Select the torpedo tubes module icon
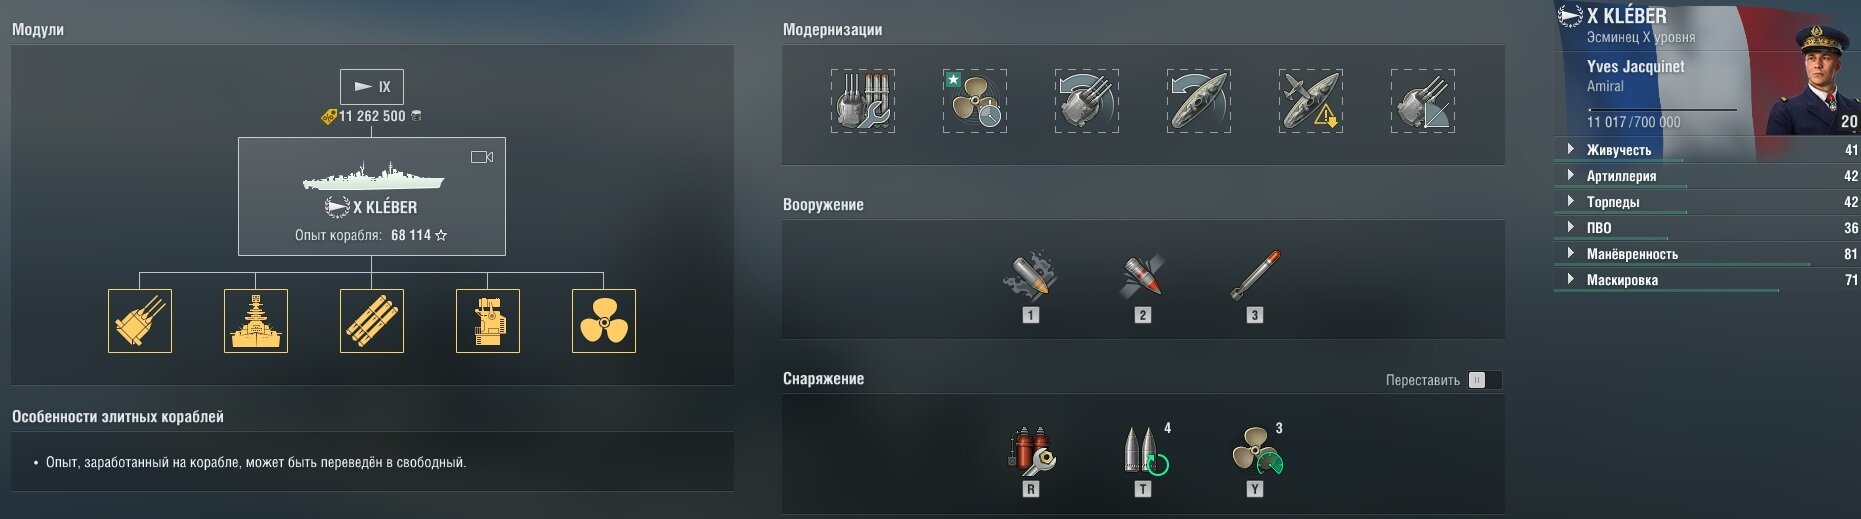Image resolution: width=1861 pixels, height=519 pixels. click(372, 321)
